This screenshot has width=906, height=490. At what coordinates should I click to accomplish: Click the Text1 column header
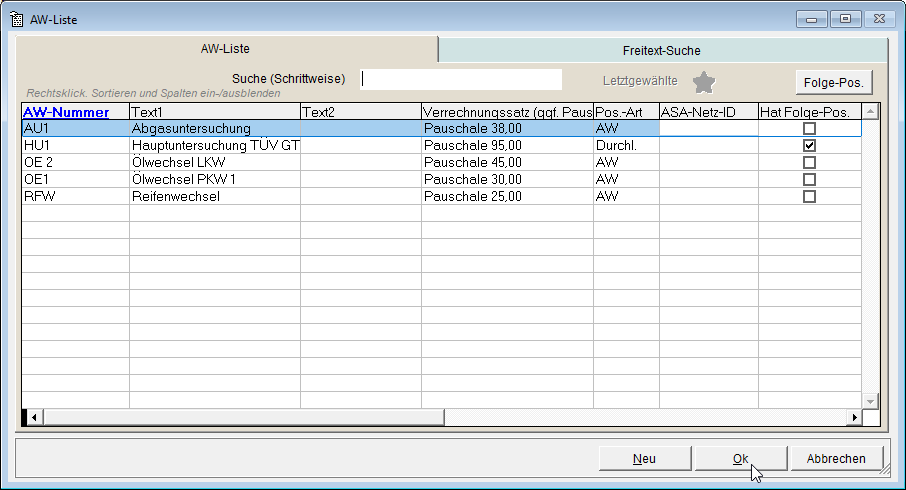(x=215, y=112)
